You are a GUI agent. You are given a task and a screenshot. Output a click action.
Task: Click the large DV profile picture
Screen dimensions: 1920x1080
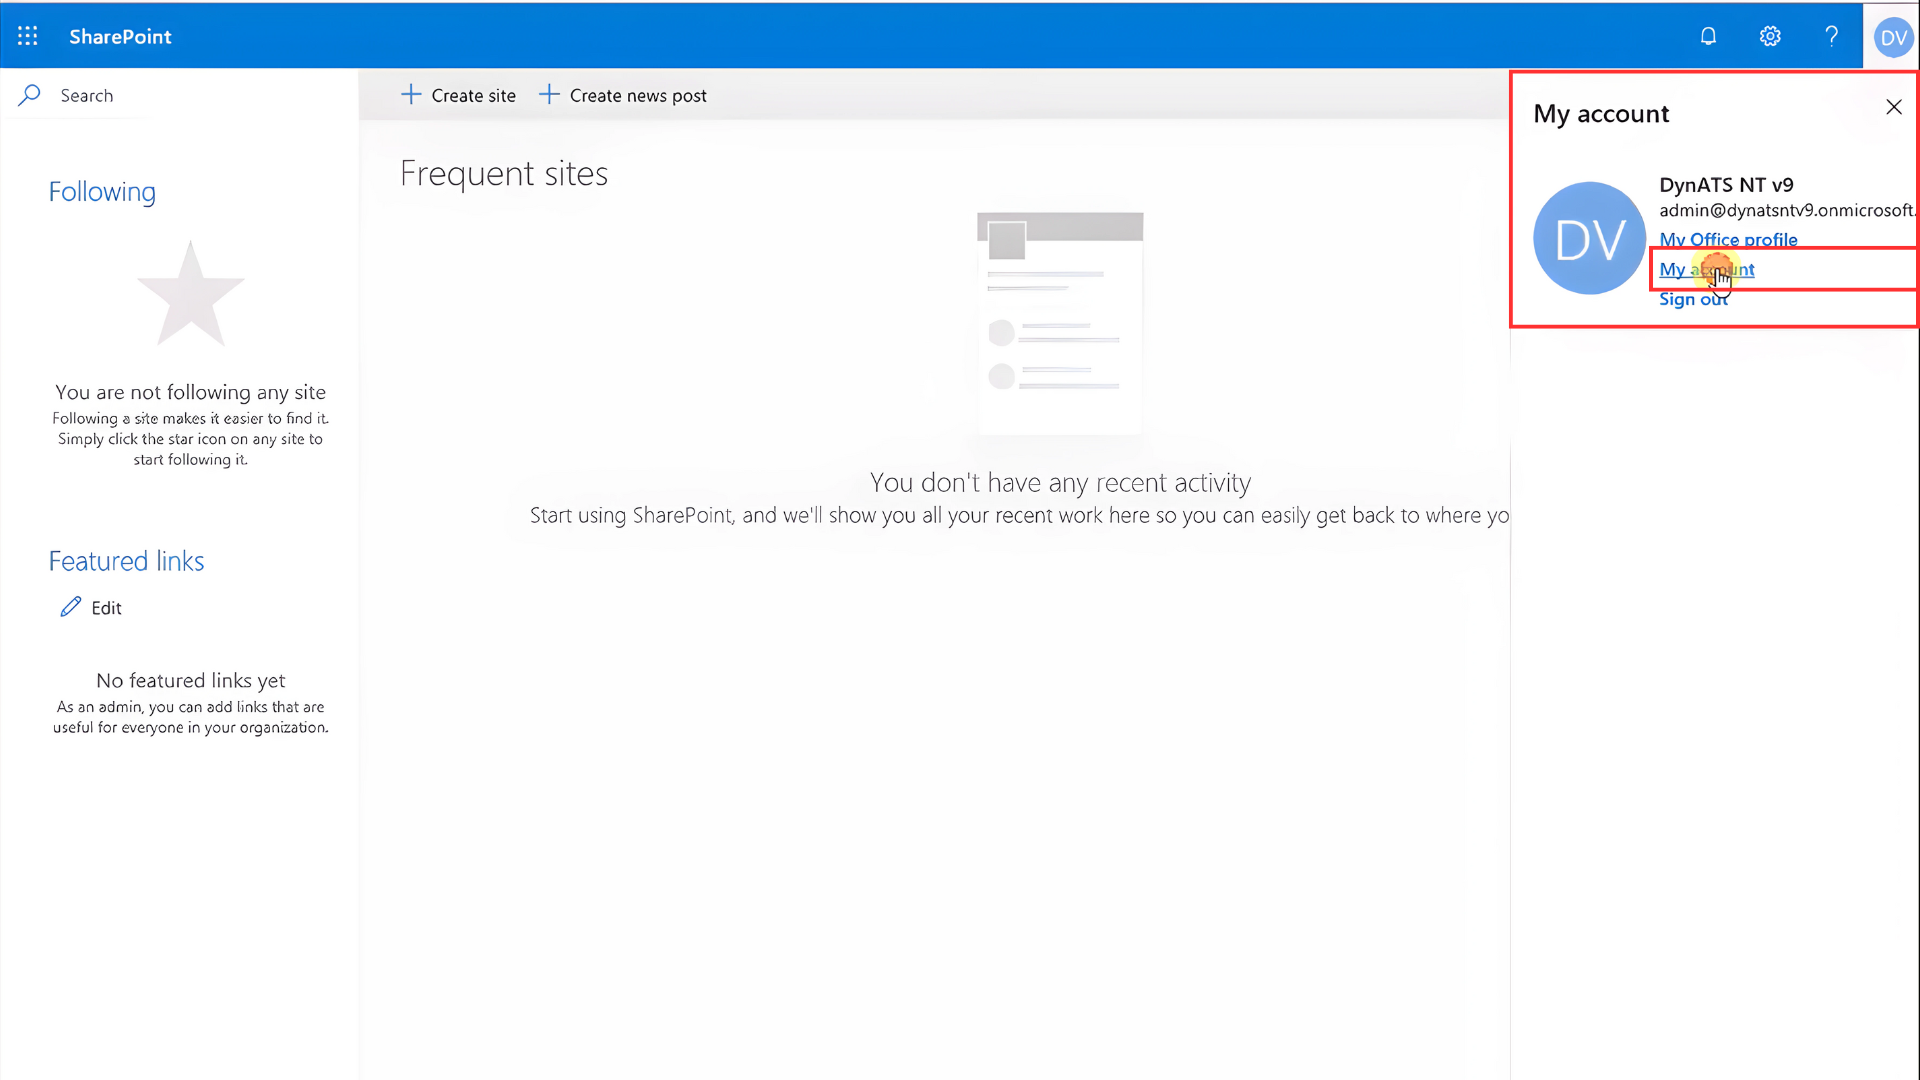[1589, 238]
